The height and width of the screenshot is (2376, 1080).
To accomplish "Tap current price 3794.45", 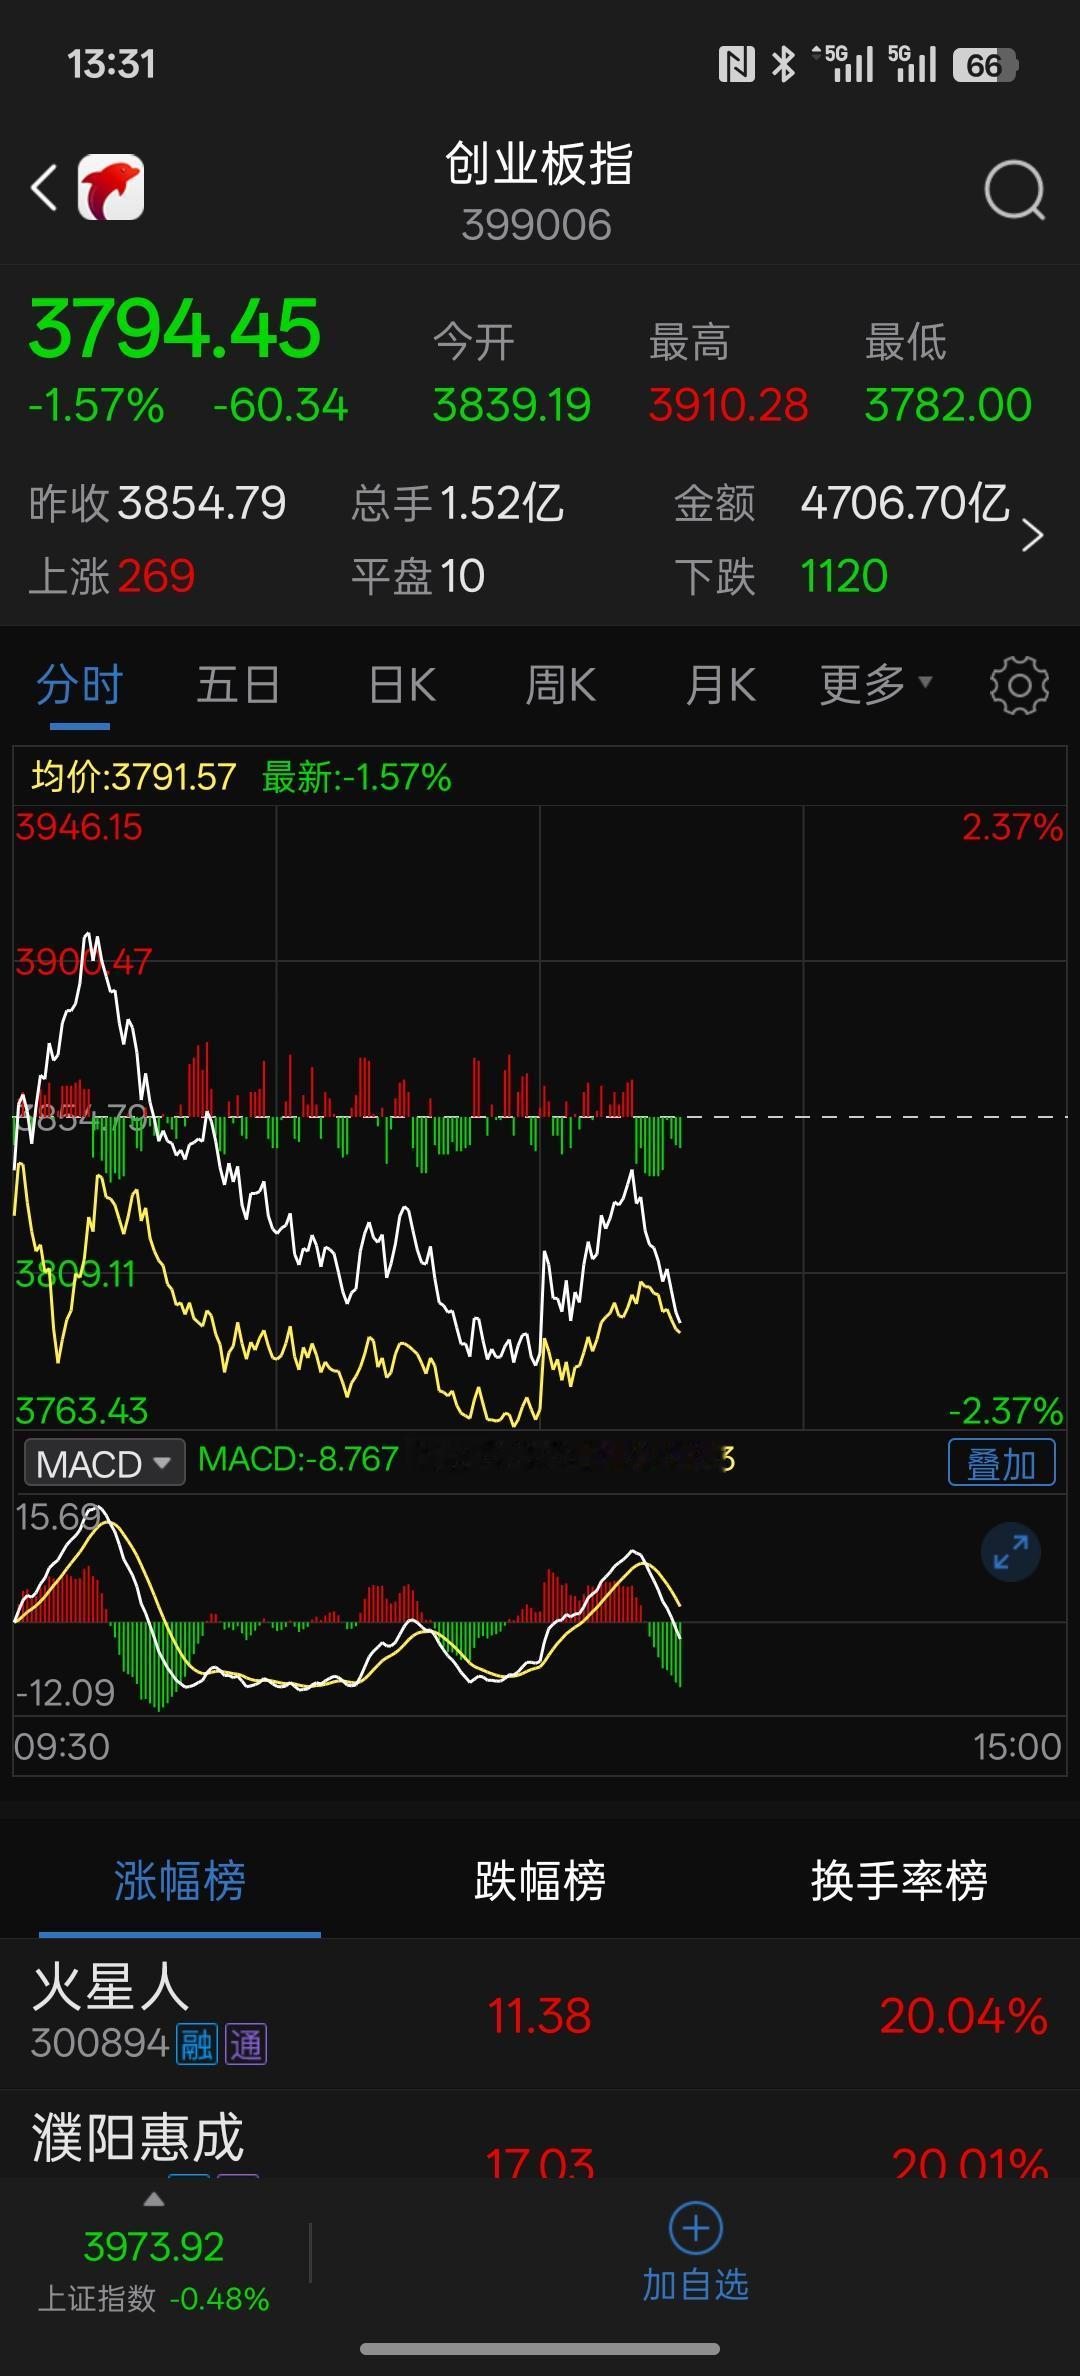I will coord(175,329).
